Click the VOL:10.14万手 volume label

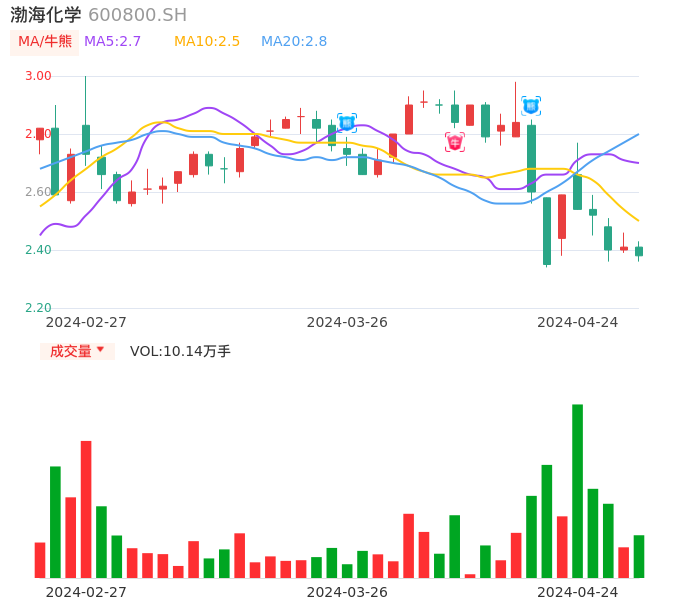click(180, 351)
